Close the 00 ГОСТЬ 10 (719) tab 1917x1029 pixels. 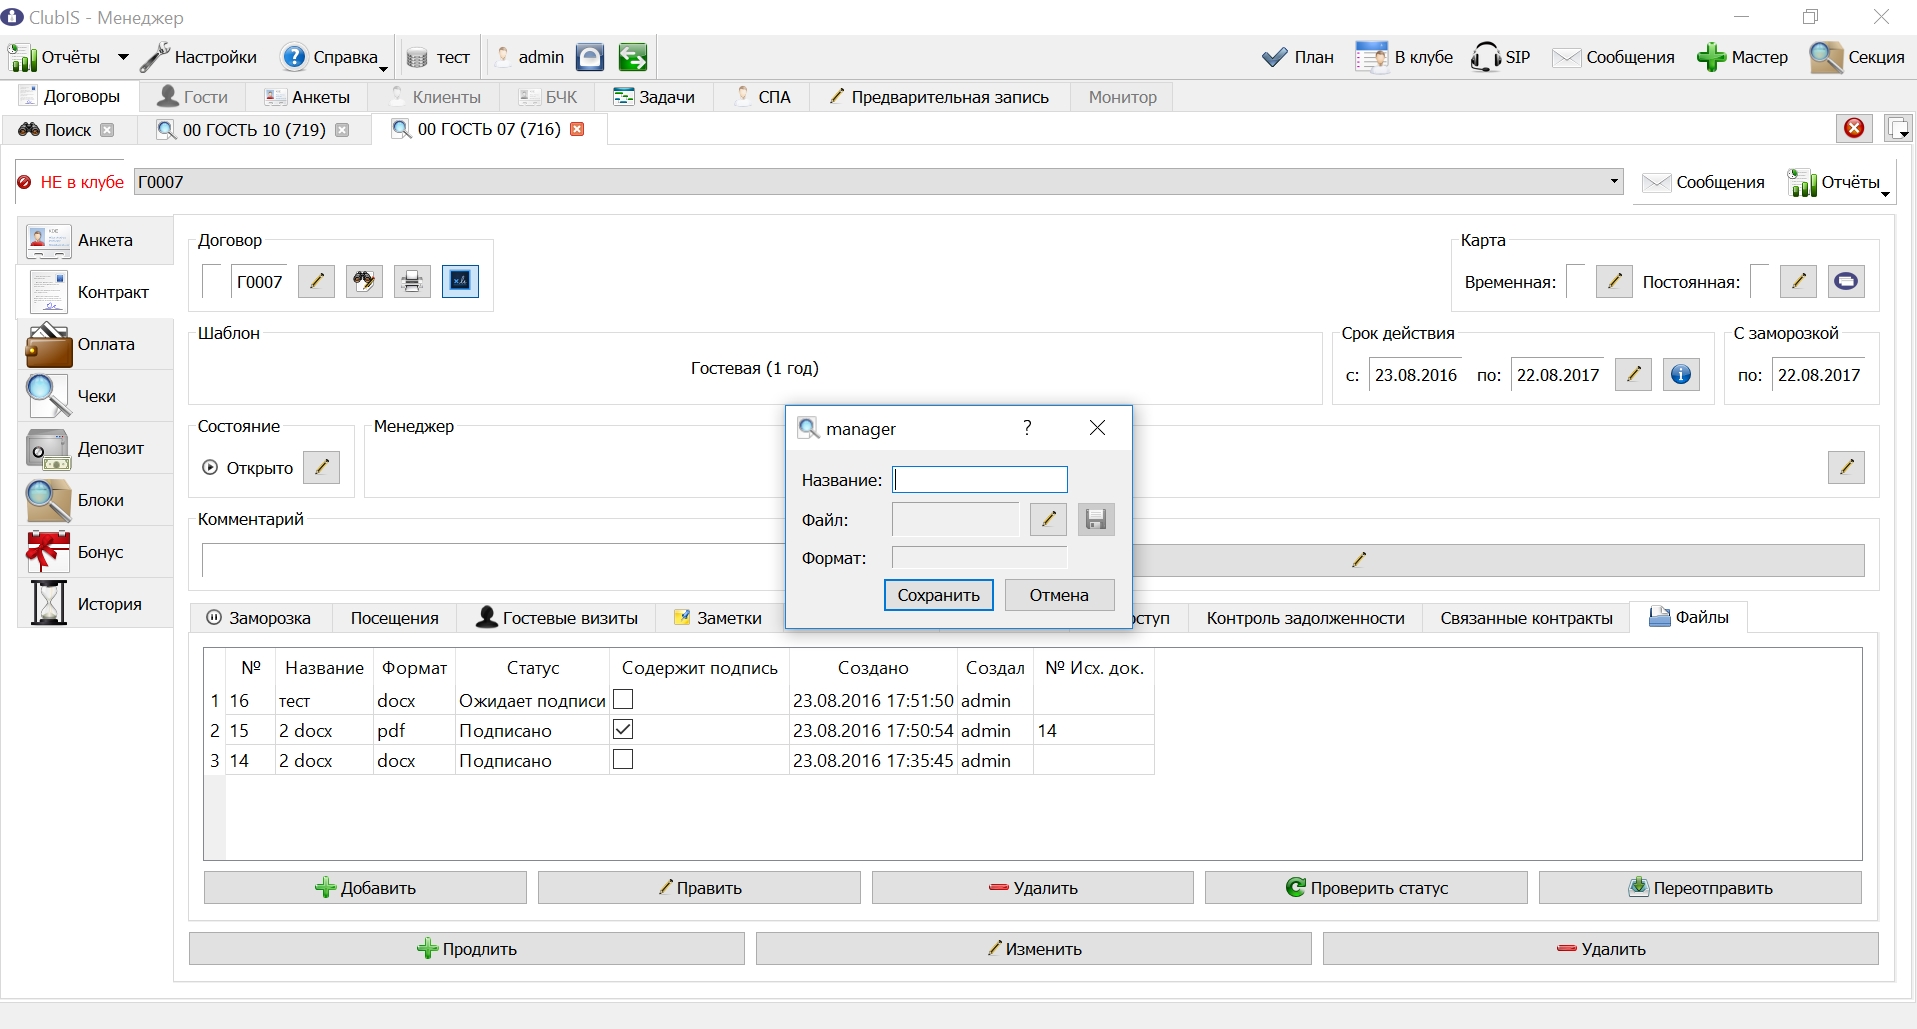click(x=342, y=130)
